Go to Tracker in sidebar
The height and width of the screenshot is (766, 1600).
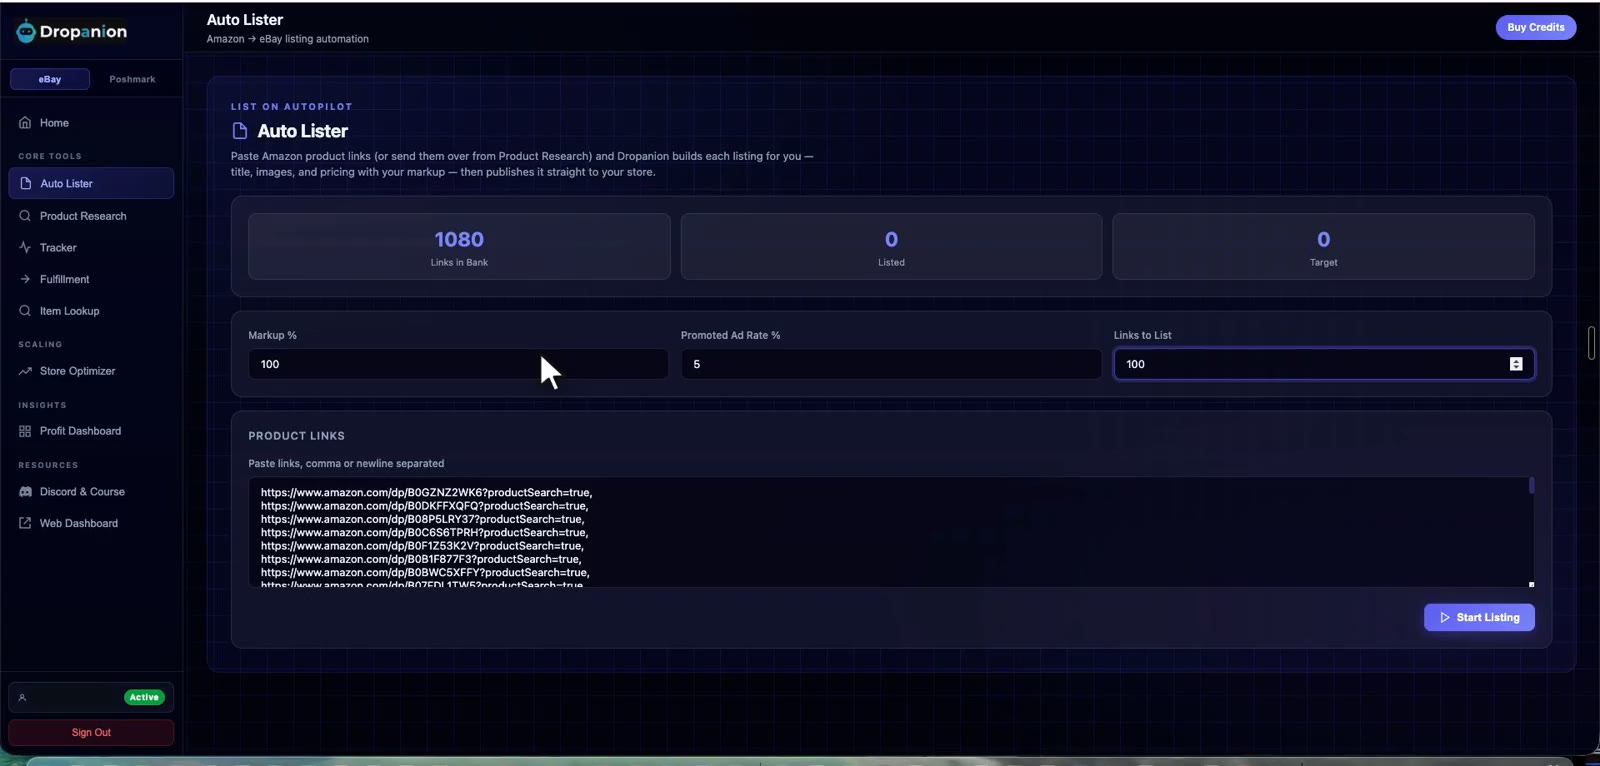pyautogui.click(x=91, y=247)
